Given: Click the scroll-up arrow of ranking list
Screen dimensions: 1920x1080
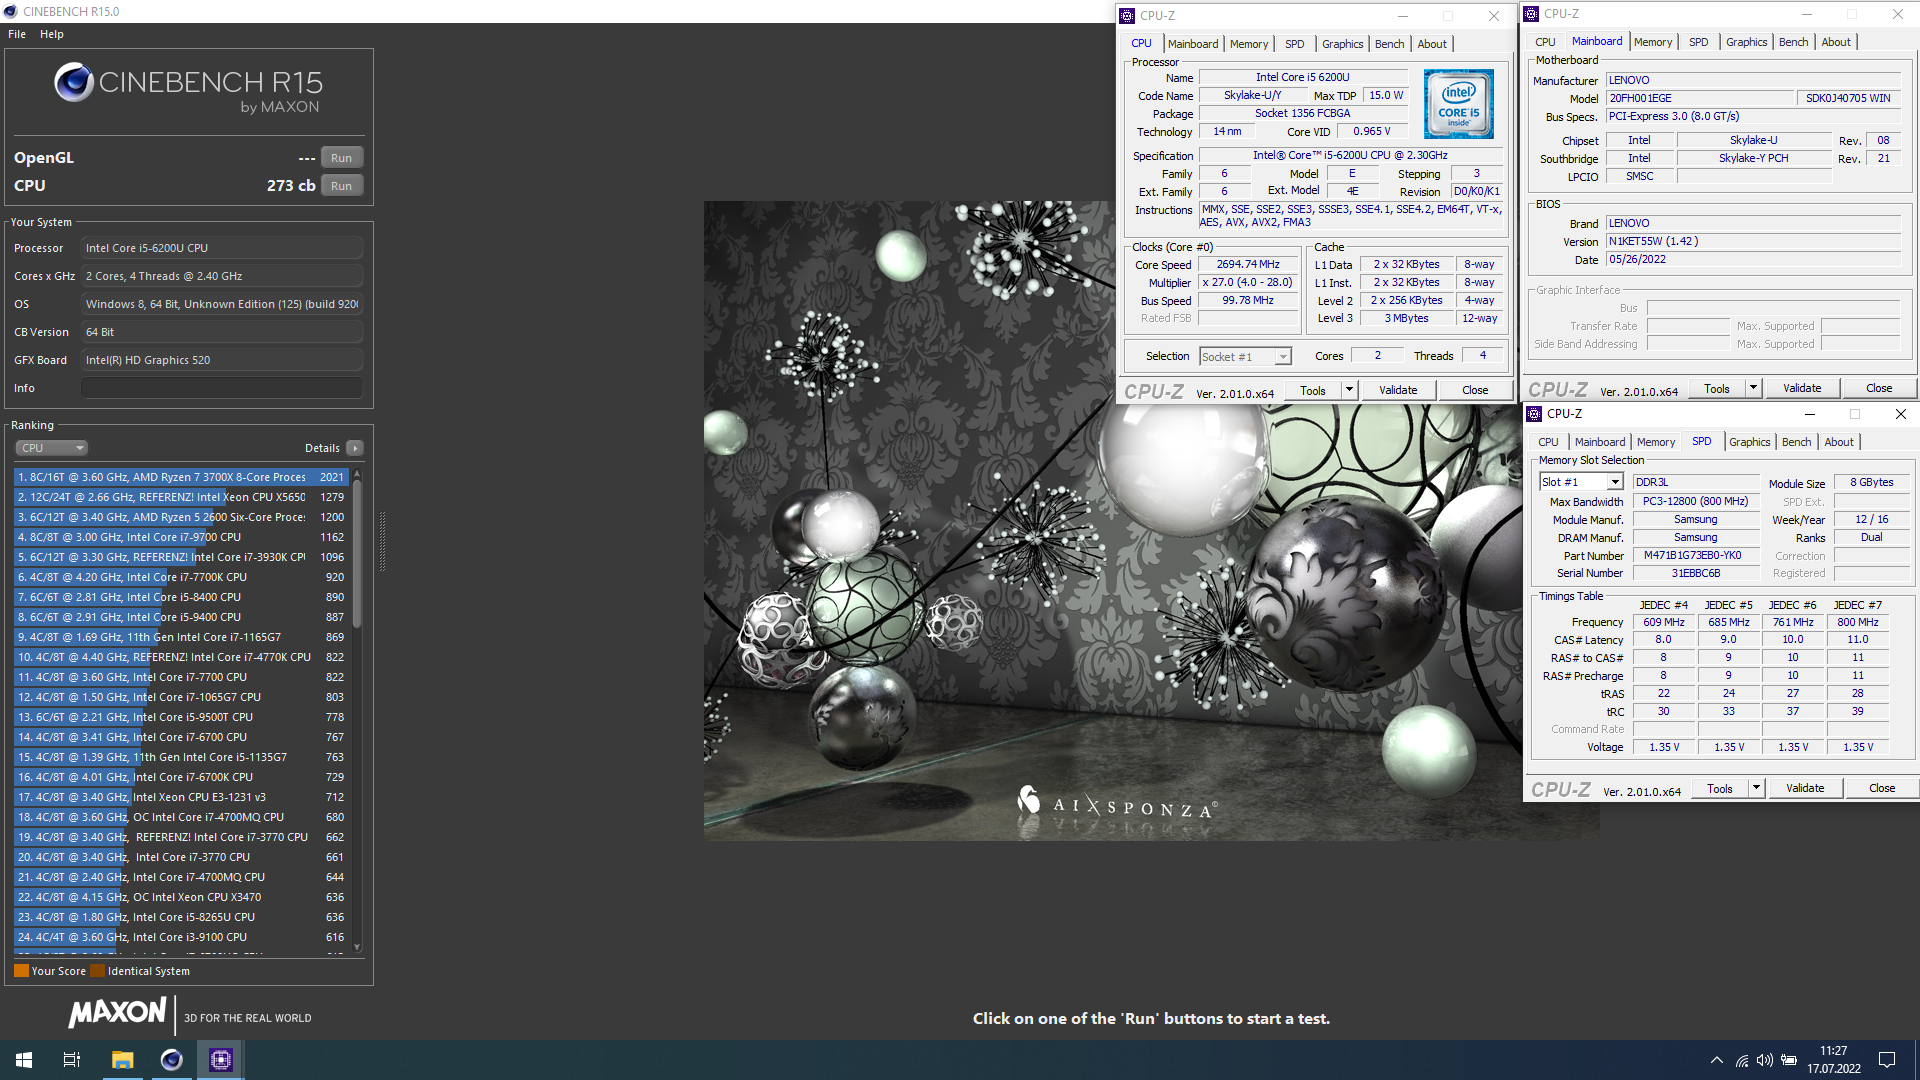Looking at the screenshot, I should pos(357,474).
